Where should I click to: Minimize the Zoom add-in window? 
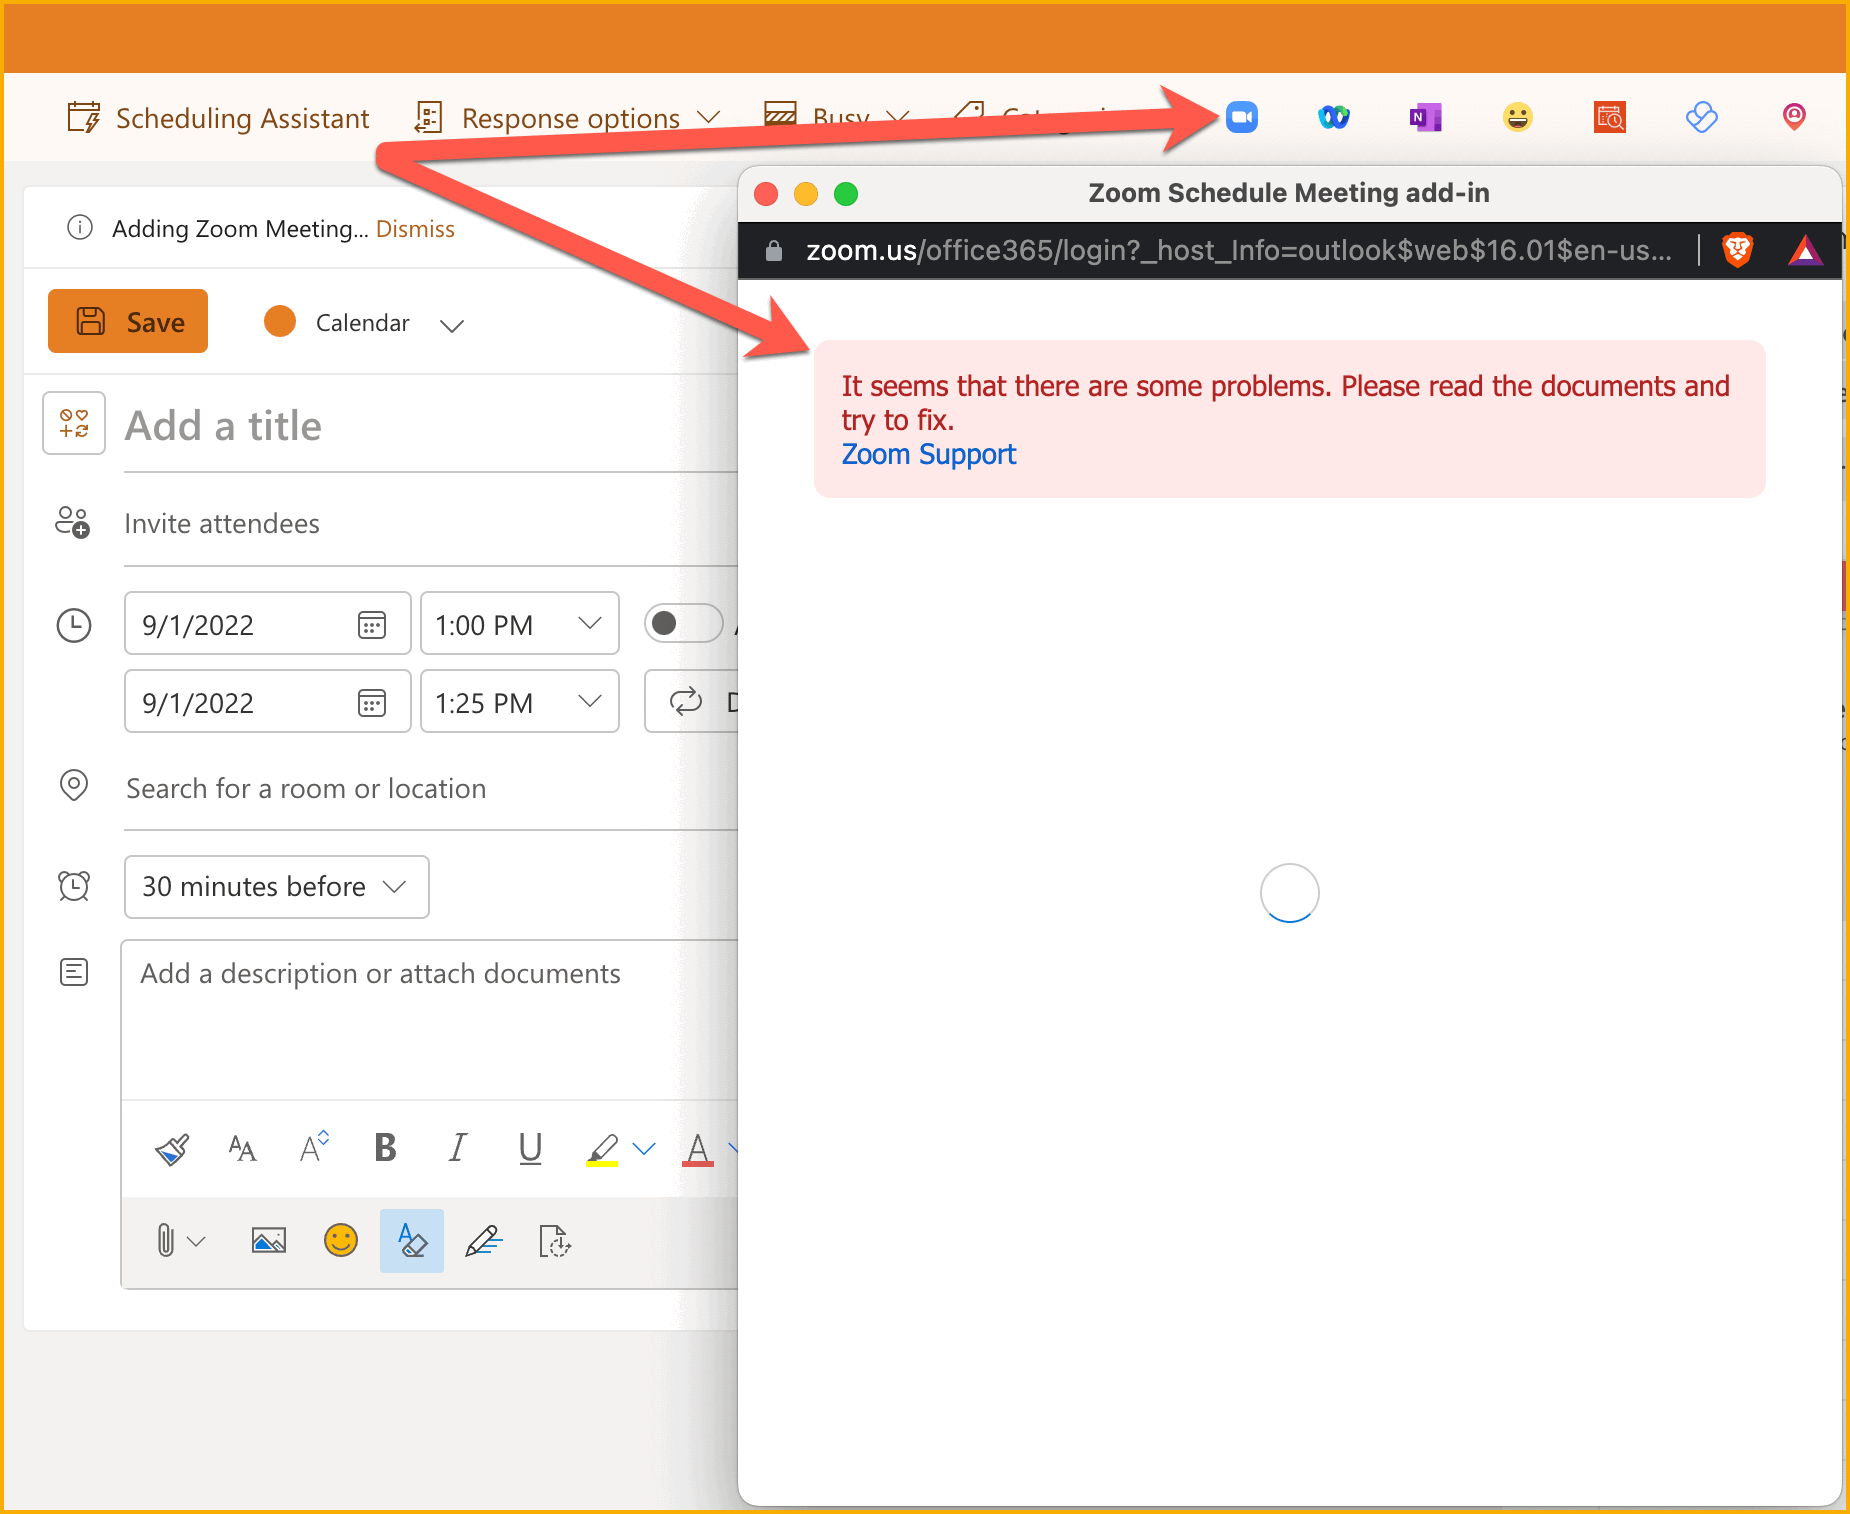click(806, 193)
